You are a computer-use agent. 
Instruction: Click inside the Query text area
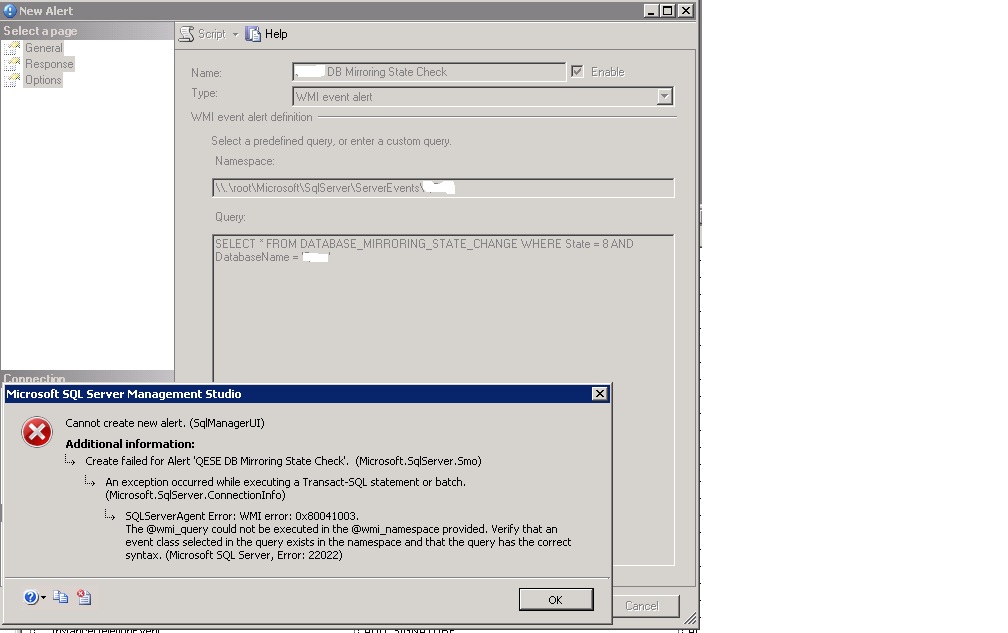(x=443, y=308)
